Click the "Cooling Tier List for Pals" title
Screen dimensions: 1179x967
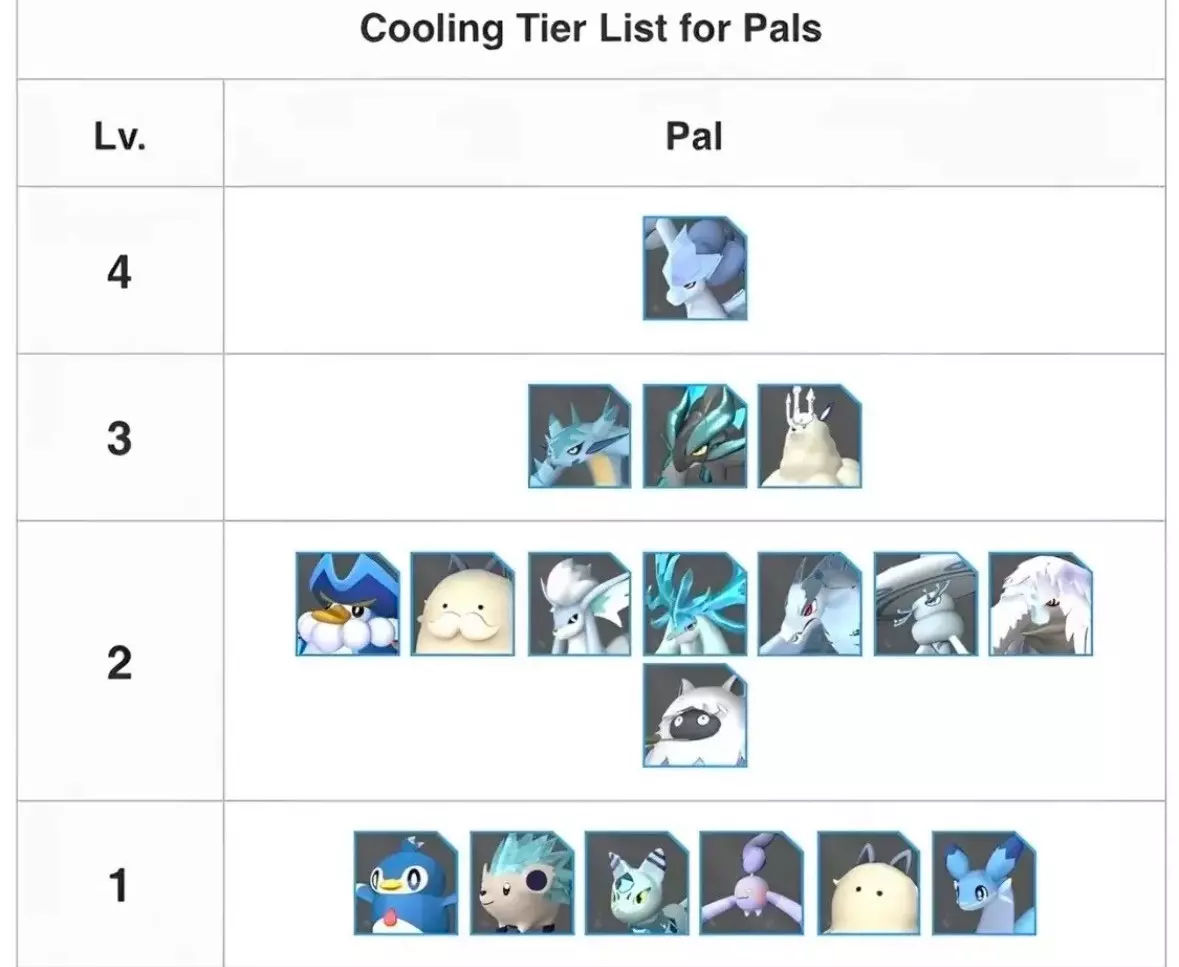coord(590,29)
